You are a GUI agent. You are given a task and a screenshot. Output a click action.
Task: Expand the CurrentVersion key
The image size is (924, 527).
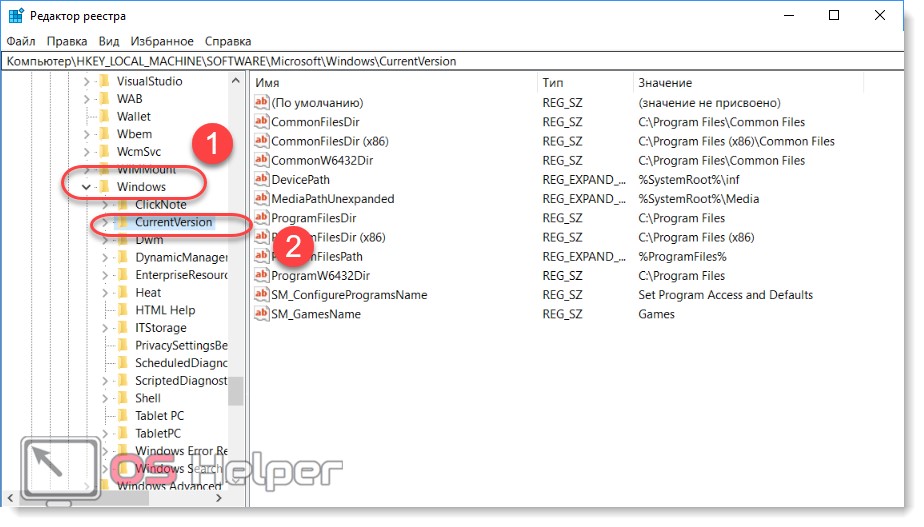coord(104,222)
